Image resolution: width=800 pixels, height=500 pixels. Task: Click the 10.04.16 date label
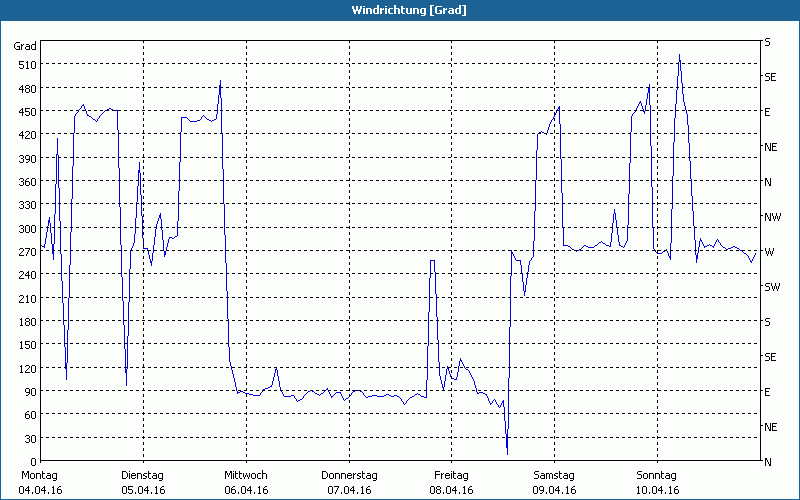pyautogui.click(x=657, y=490)
